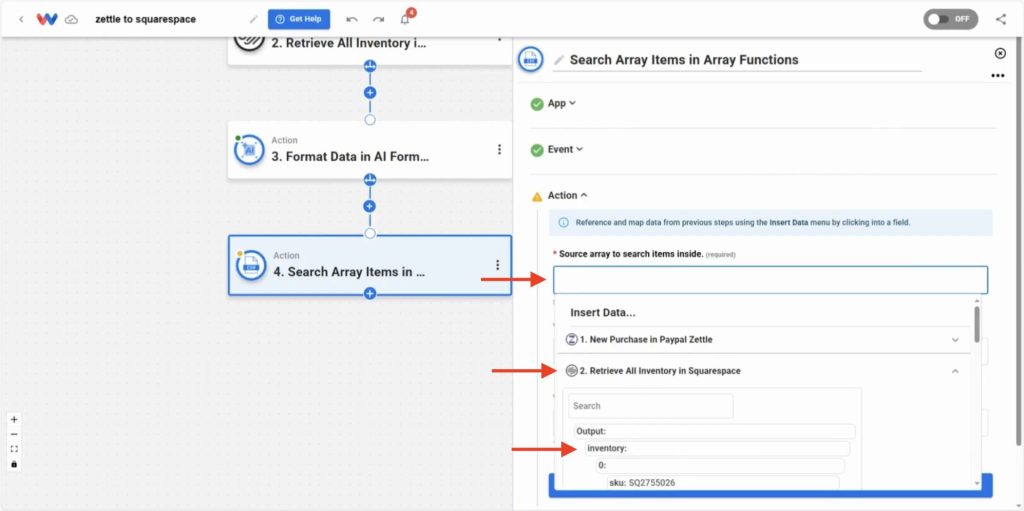The height and width of the screenshot is (511, 1024).
Task: Close the step configuration panel
Action: (999, 53)
